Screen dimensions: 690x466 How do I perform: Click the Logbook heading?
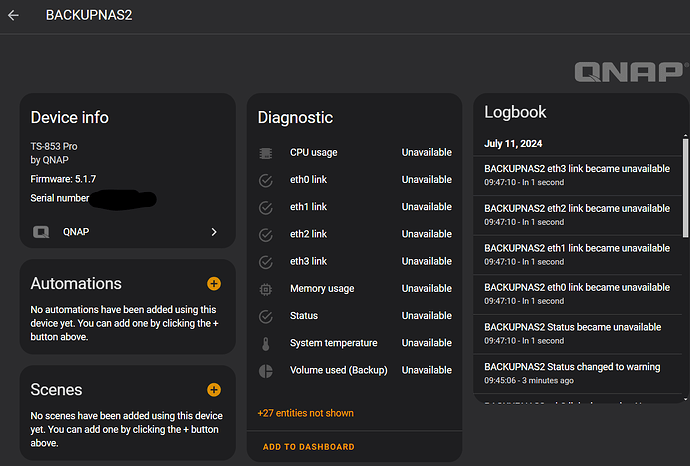[515, 113]
